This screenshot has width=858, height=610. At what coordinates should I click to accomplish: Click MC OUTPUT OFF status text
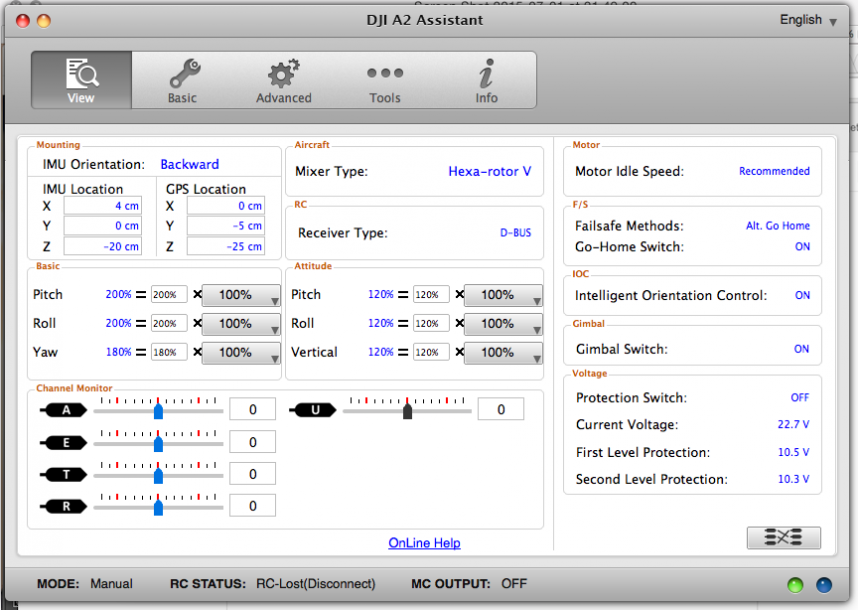coord(514,584)
